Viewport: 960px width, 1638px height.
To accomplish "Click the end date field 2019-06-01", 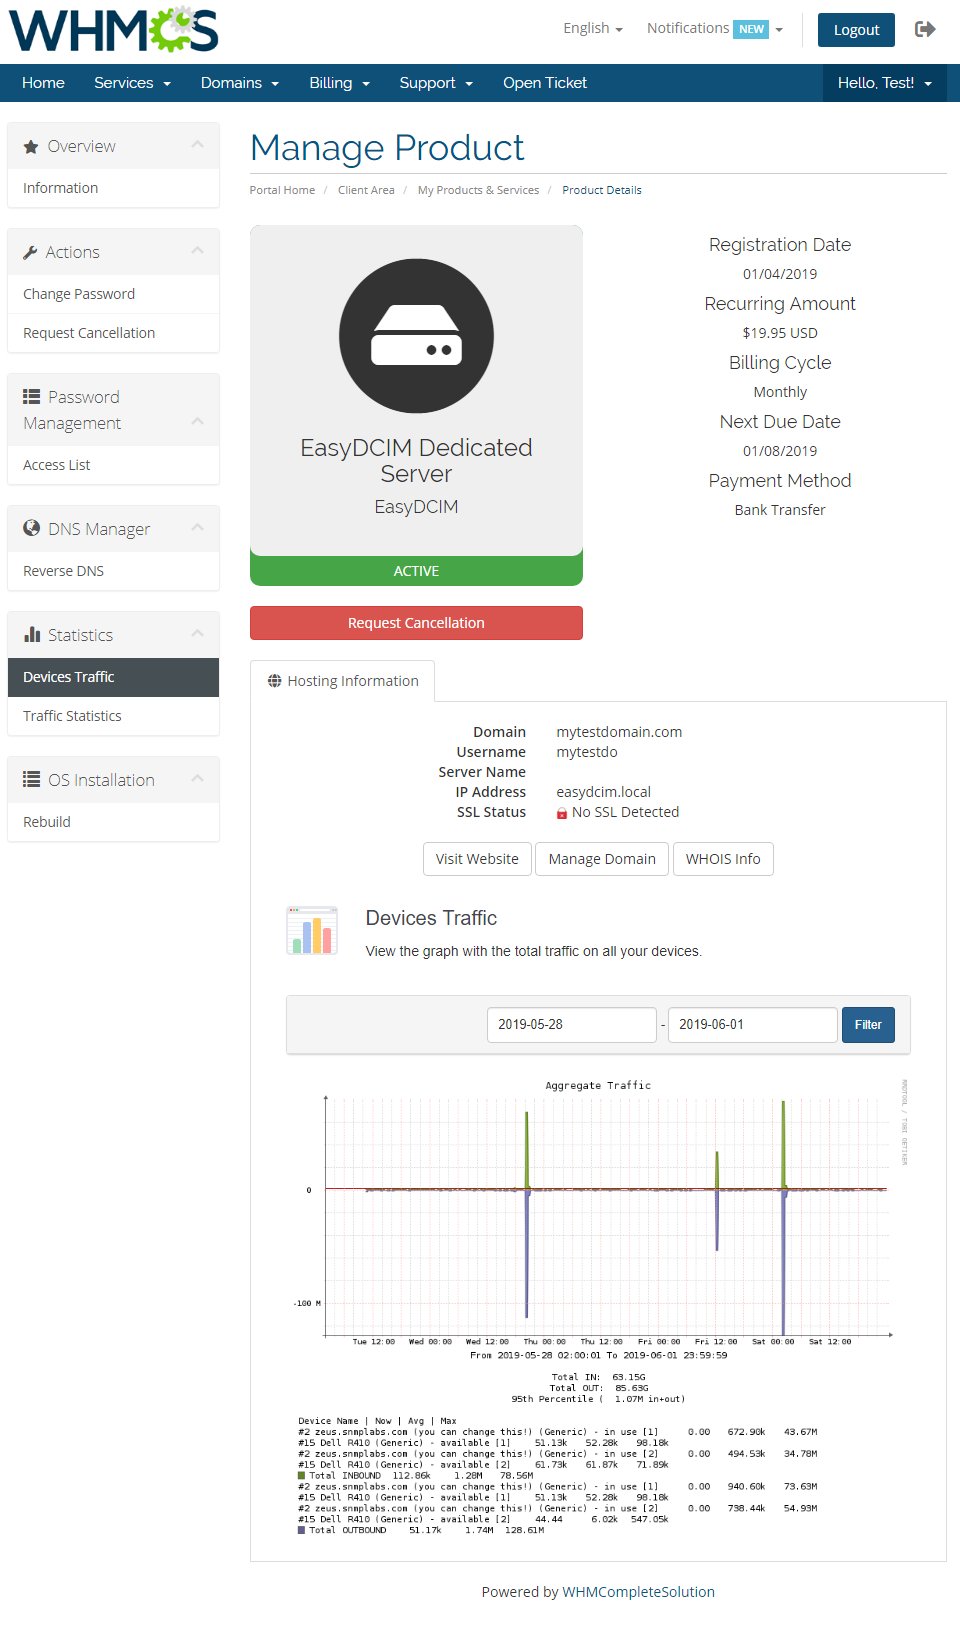I will 753,1025.
